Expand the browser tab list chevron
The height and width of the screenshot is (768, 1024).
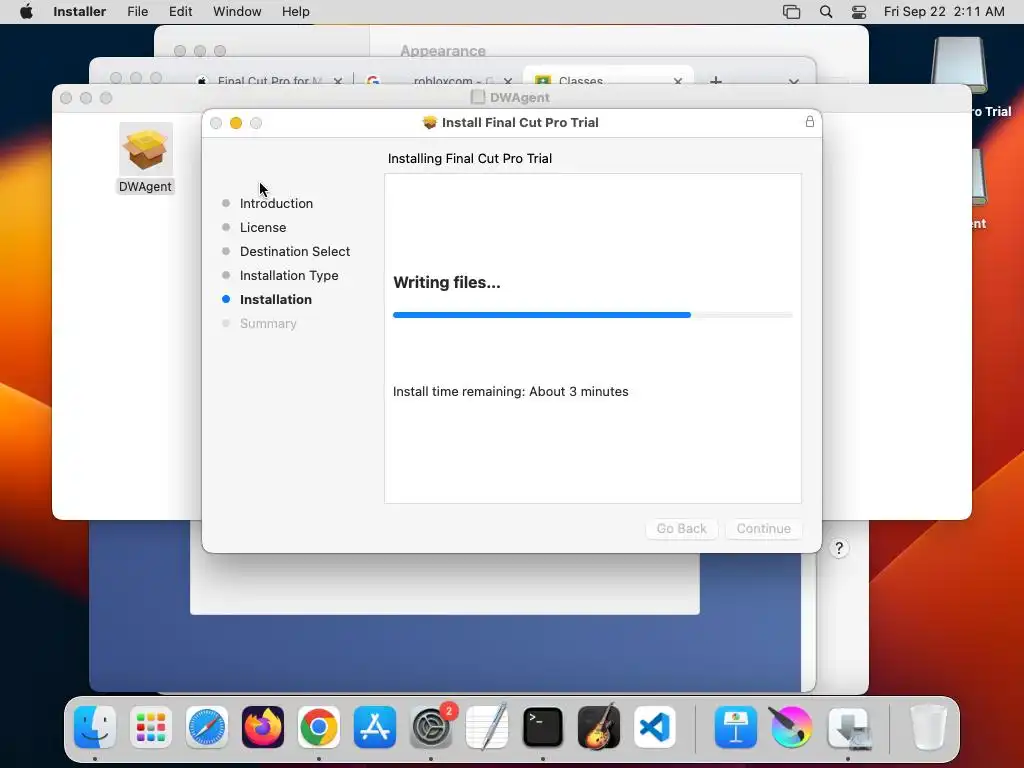click(793, 81)
